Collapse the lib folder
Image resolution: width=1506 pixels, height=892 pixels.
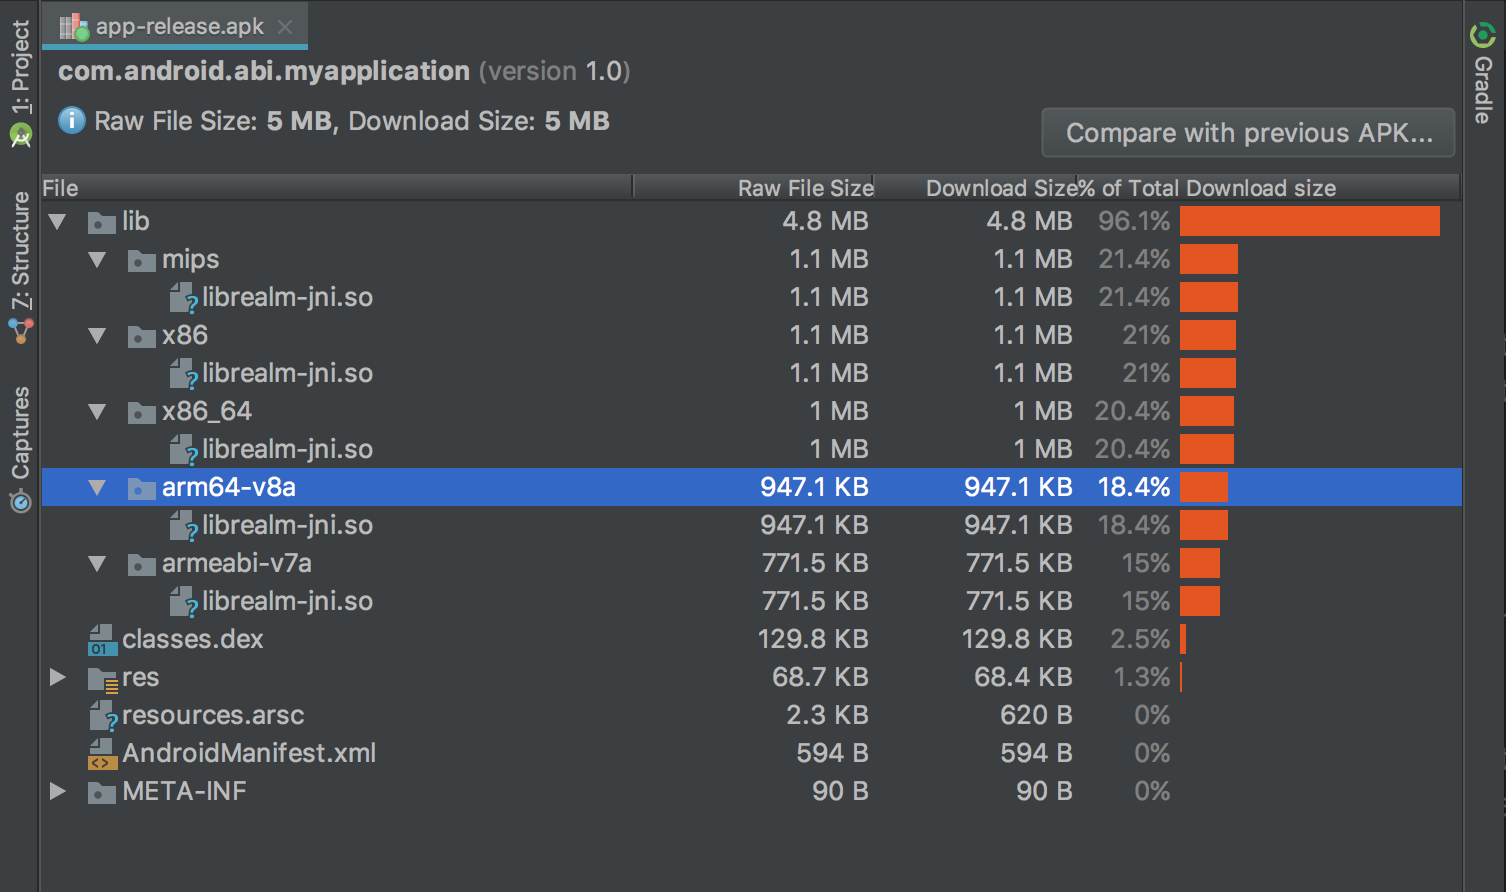(x=58, y=222)
